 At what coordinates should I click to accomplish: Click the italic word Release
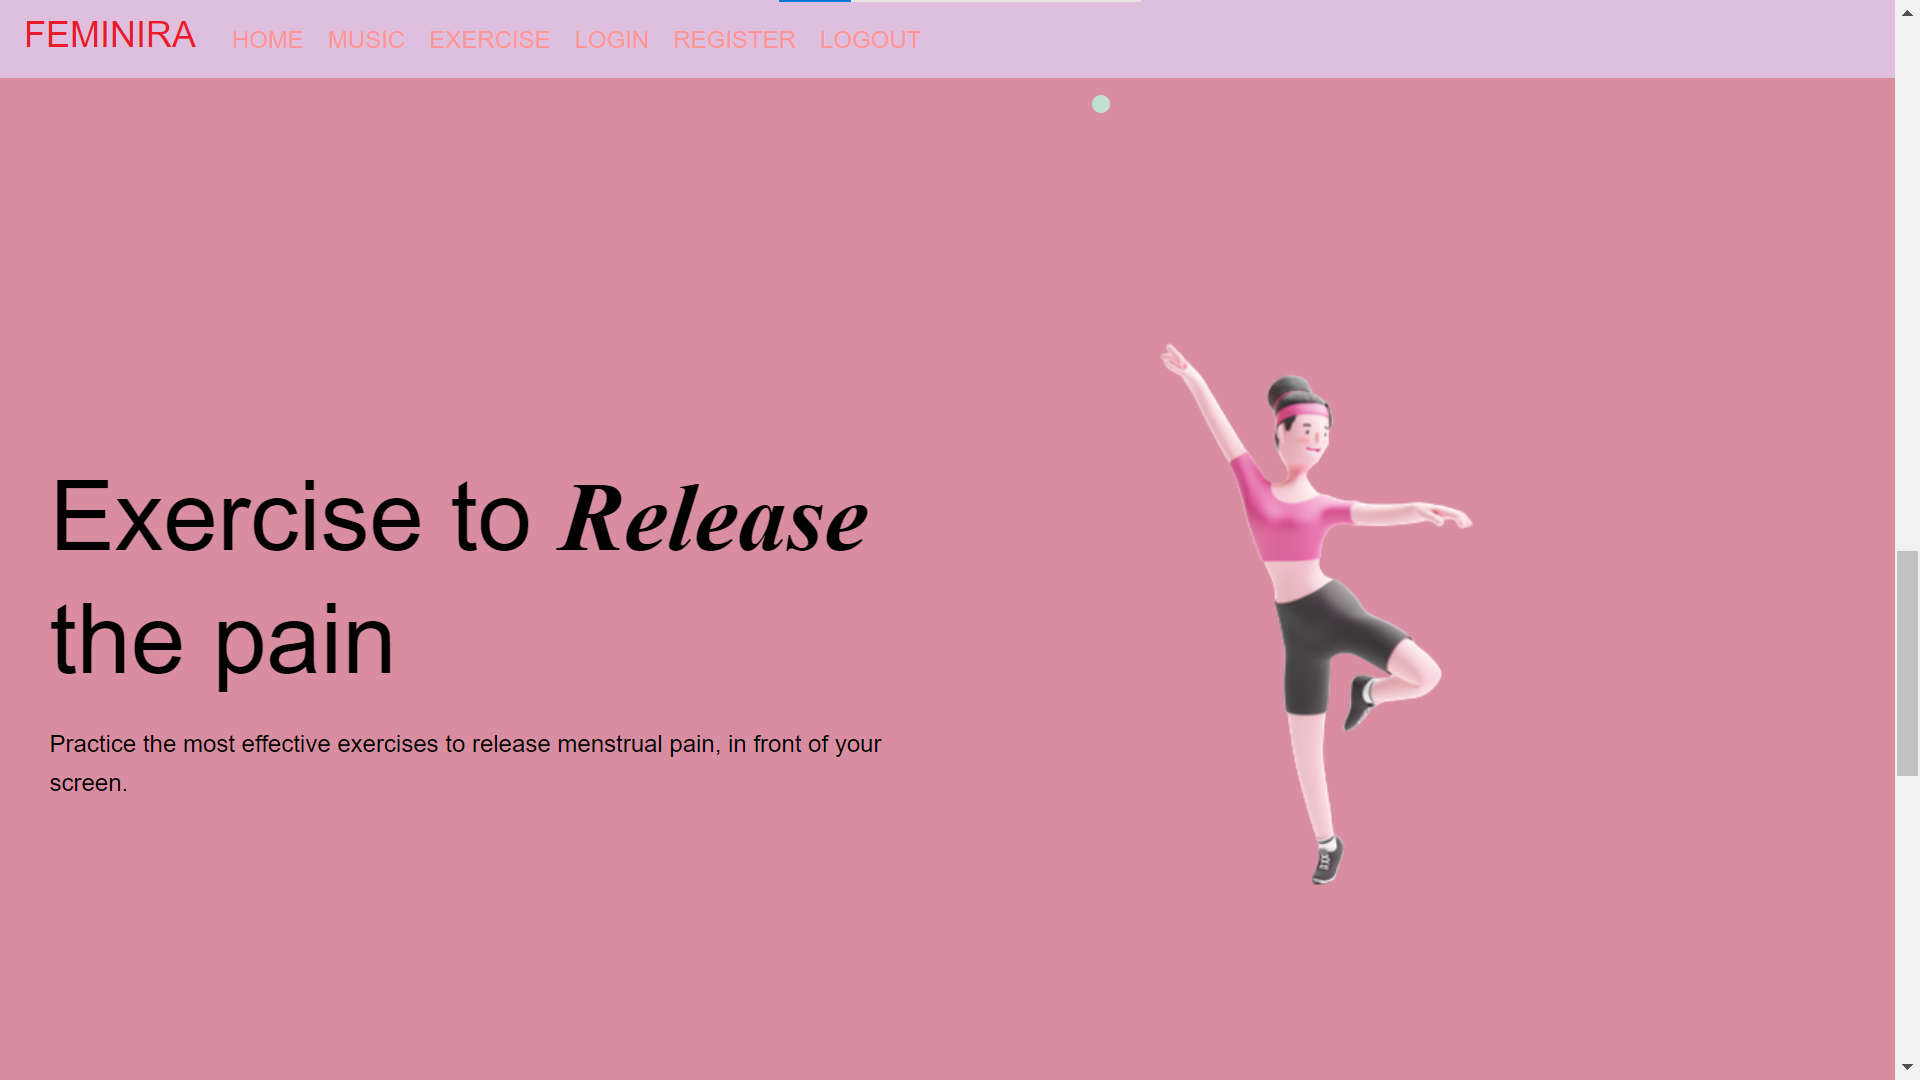[713, 519]
